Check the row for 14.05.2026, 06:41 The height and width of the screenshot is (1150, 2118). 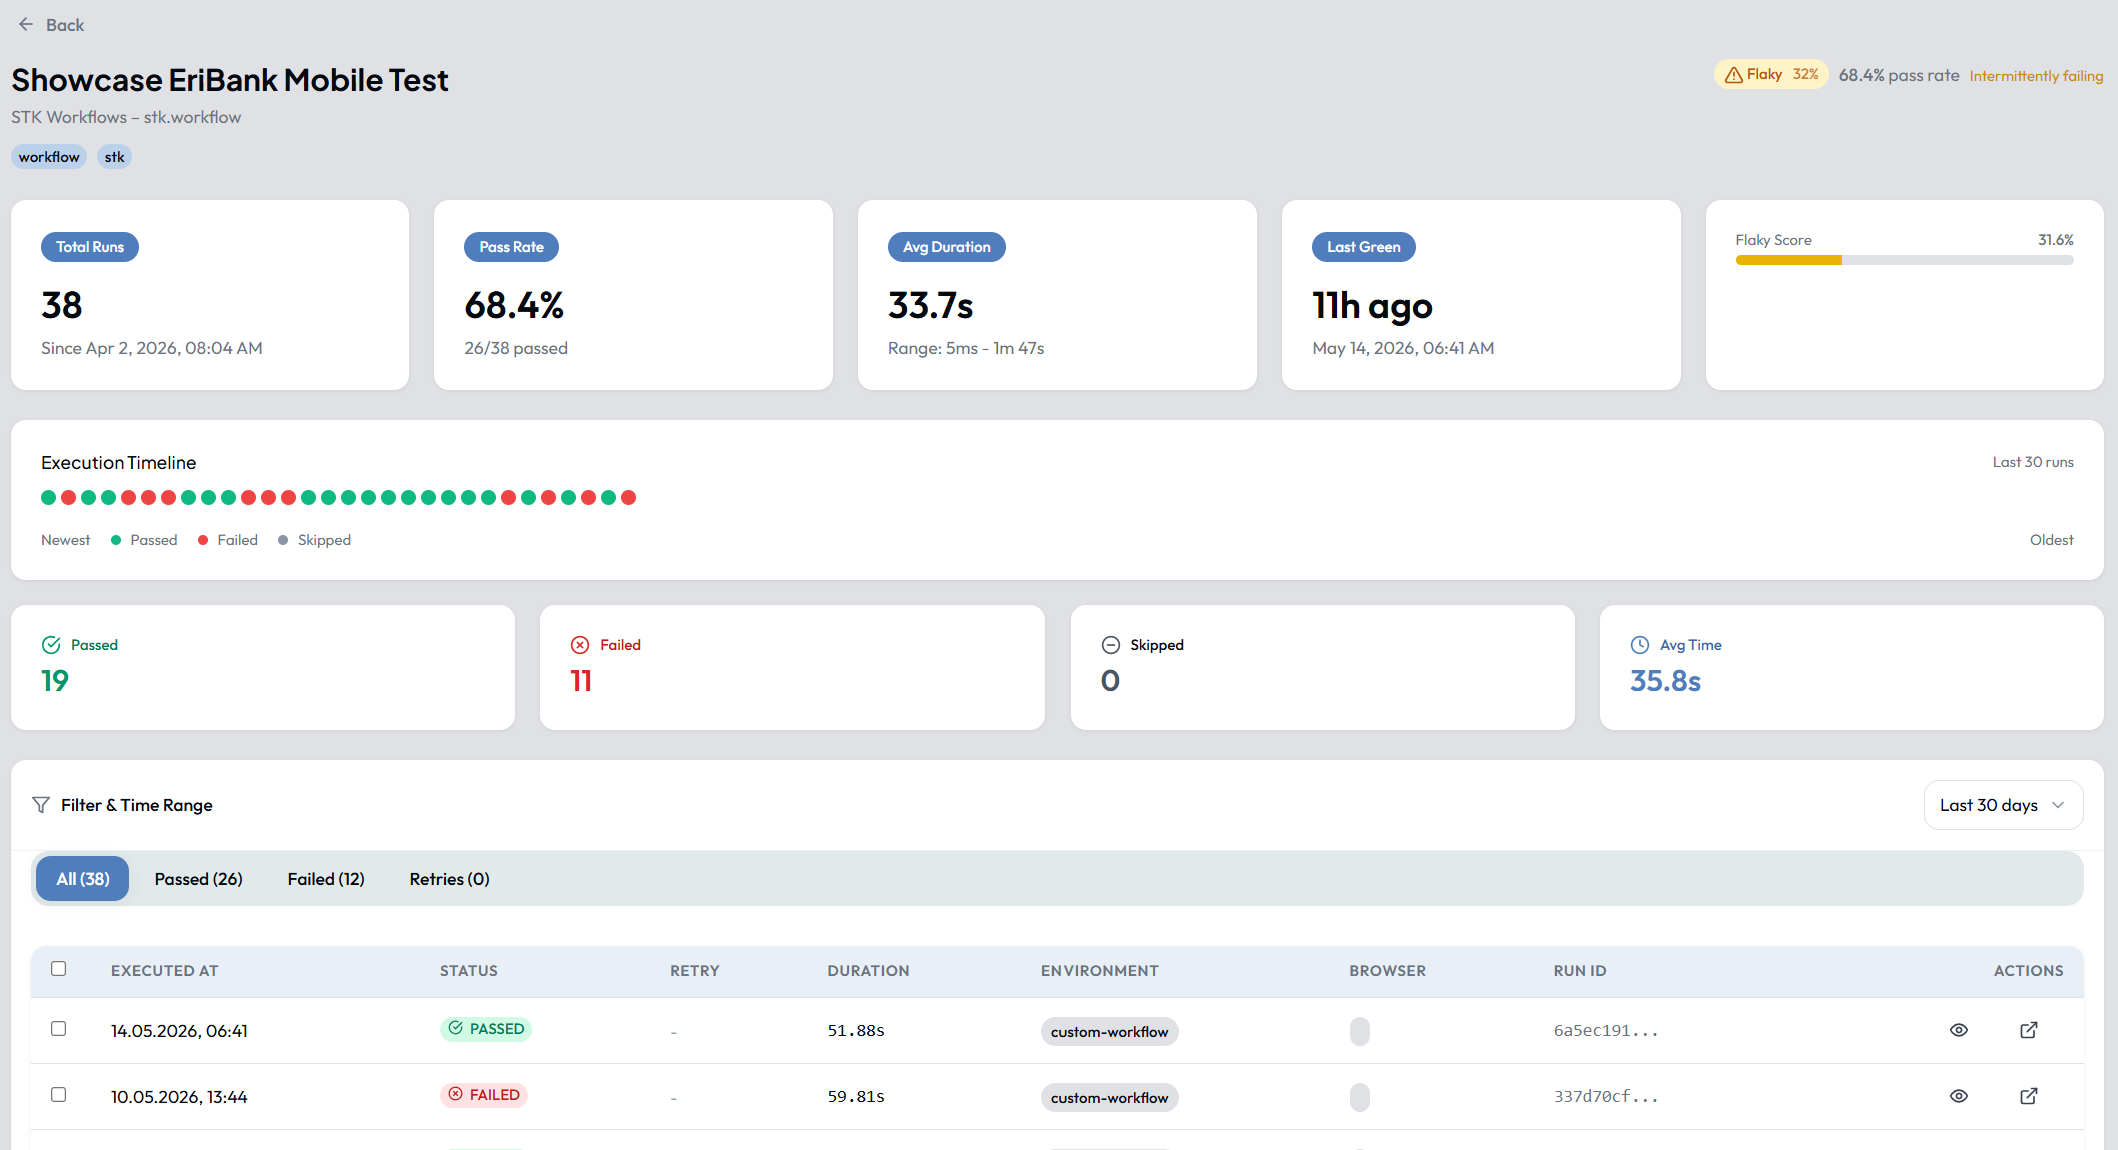tap(59, 1029)
